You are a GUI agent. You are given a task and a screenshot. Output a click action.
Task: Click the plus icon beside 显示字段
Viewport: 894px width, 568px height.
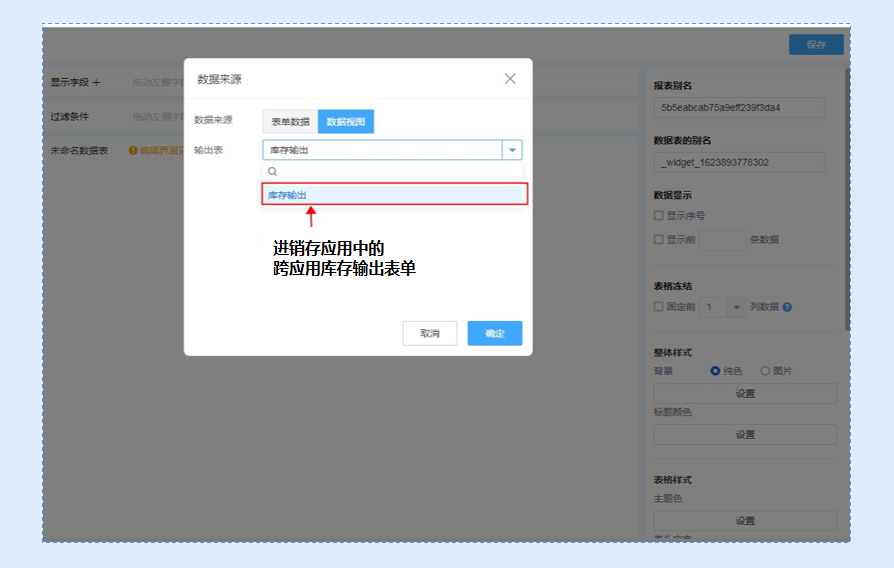[97, 82]
